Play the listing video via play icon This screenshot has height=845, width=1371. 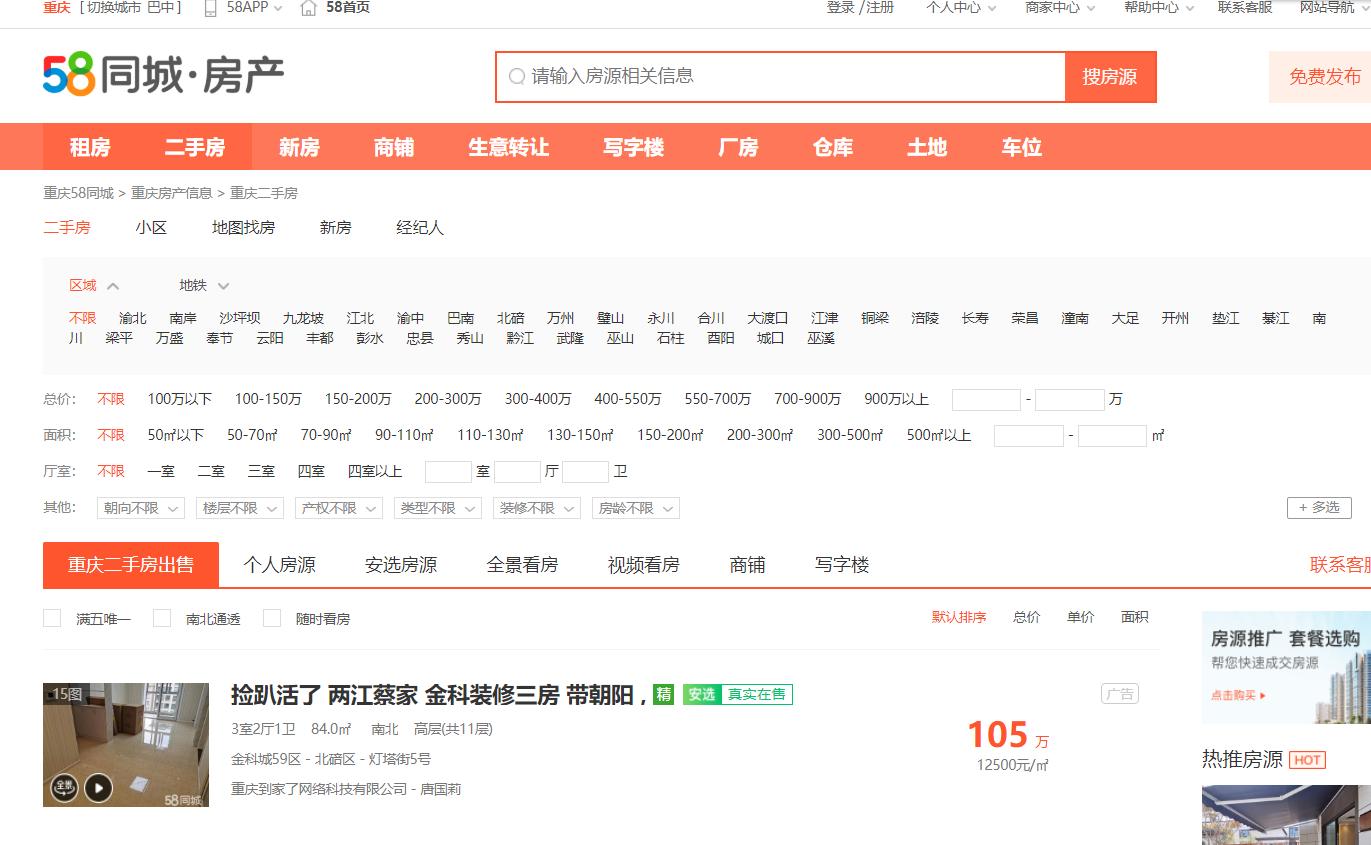coord(99,787)
